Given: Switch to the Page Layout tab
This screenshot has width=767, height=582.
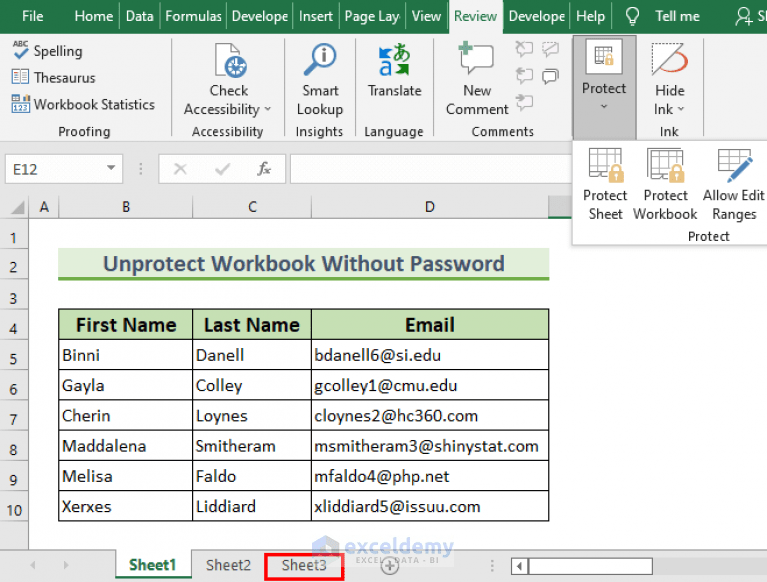Looking at the screenshot, I should coord(372,16).
